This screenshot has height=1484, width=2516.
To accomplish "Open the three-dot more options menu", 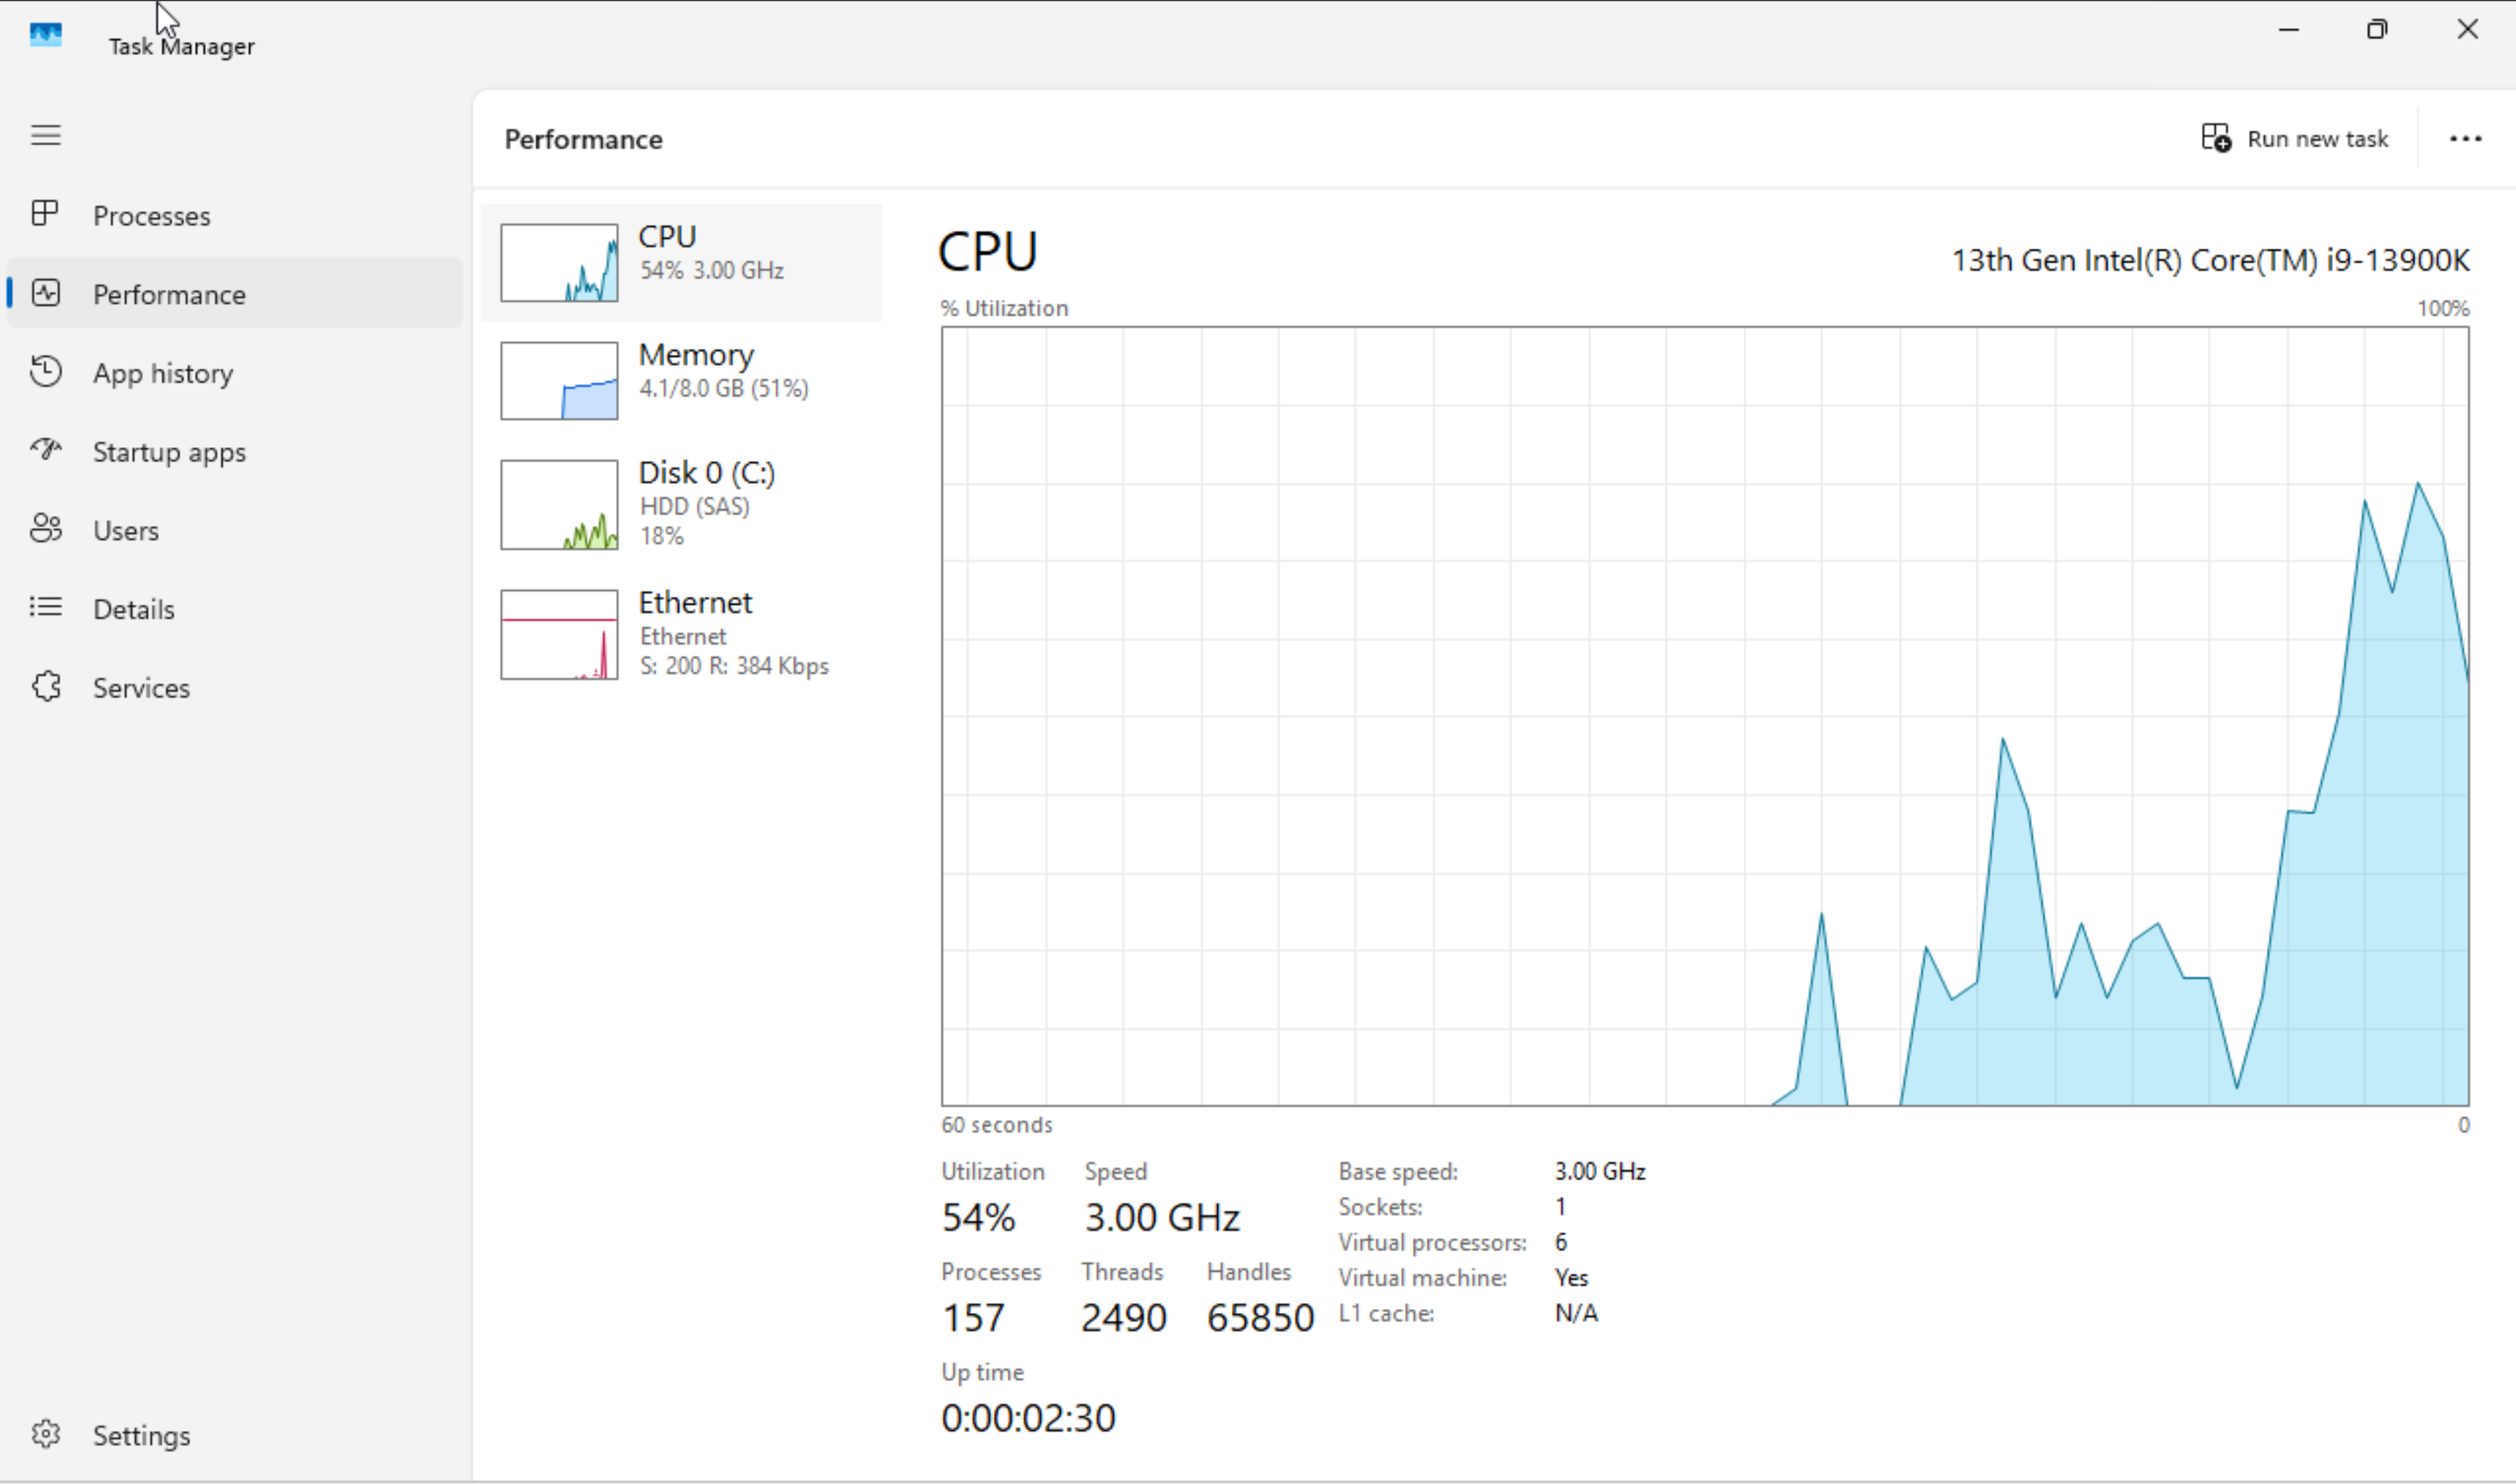I will [2466, 139].
